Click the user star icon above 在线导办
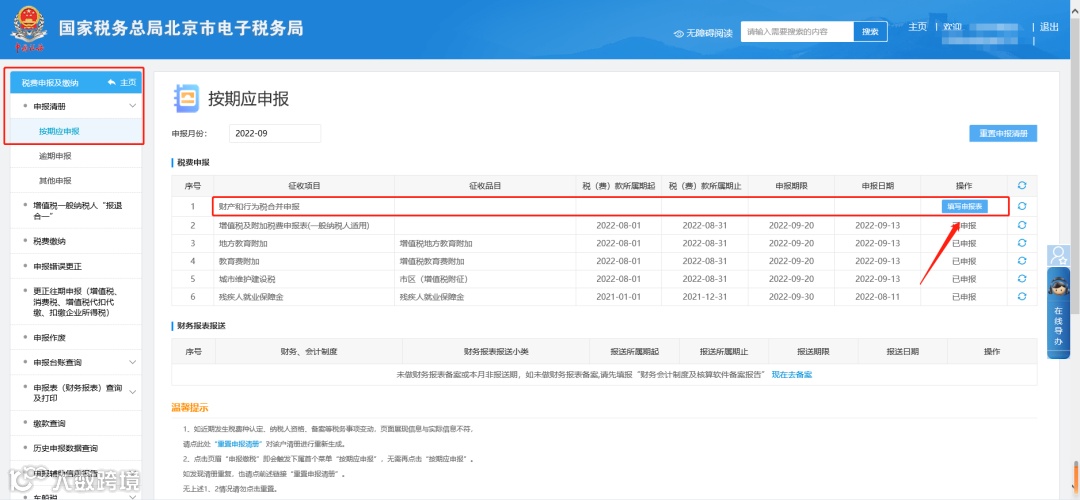1080x500 pixels. click(1058, 256)
